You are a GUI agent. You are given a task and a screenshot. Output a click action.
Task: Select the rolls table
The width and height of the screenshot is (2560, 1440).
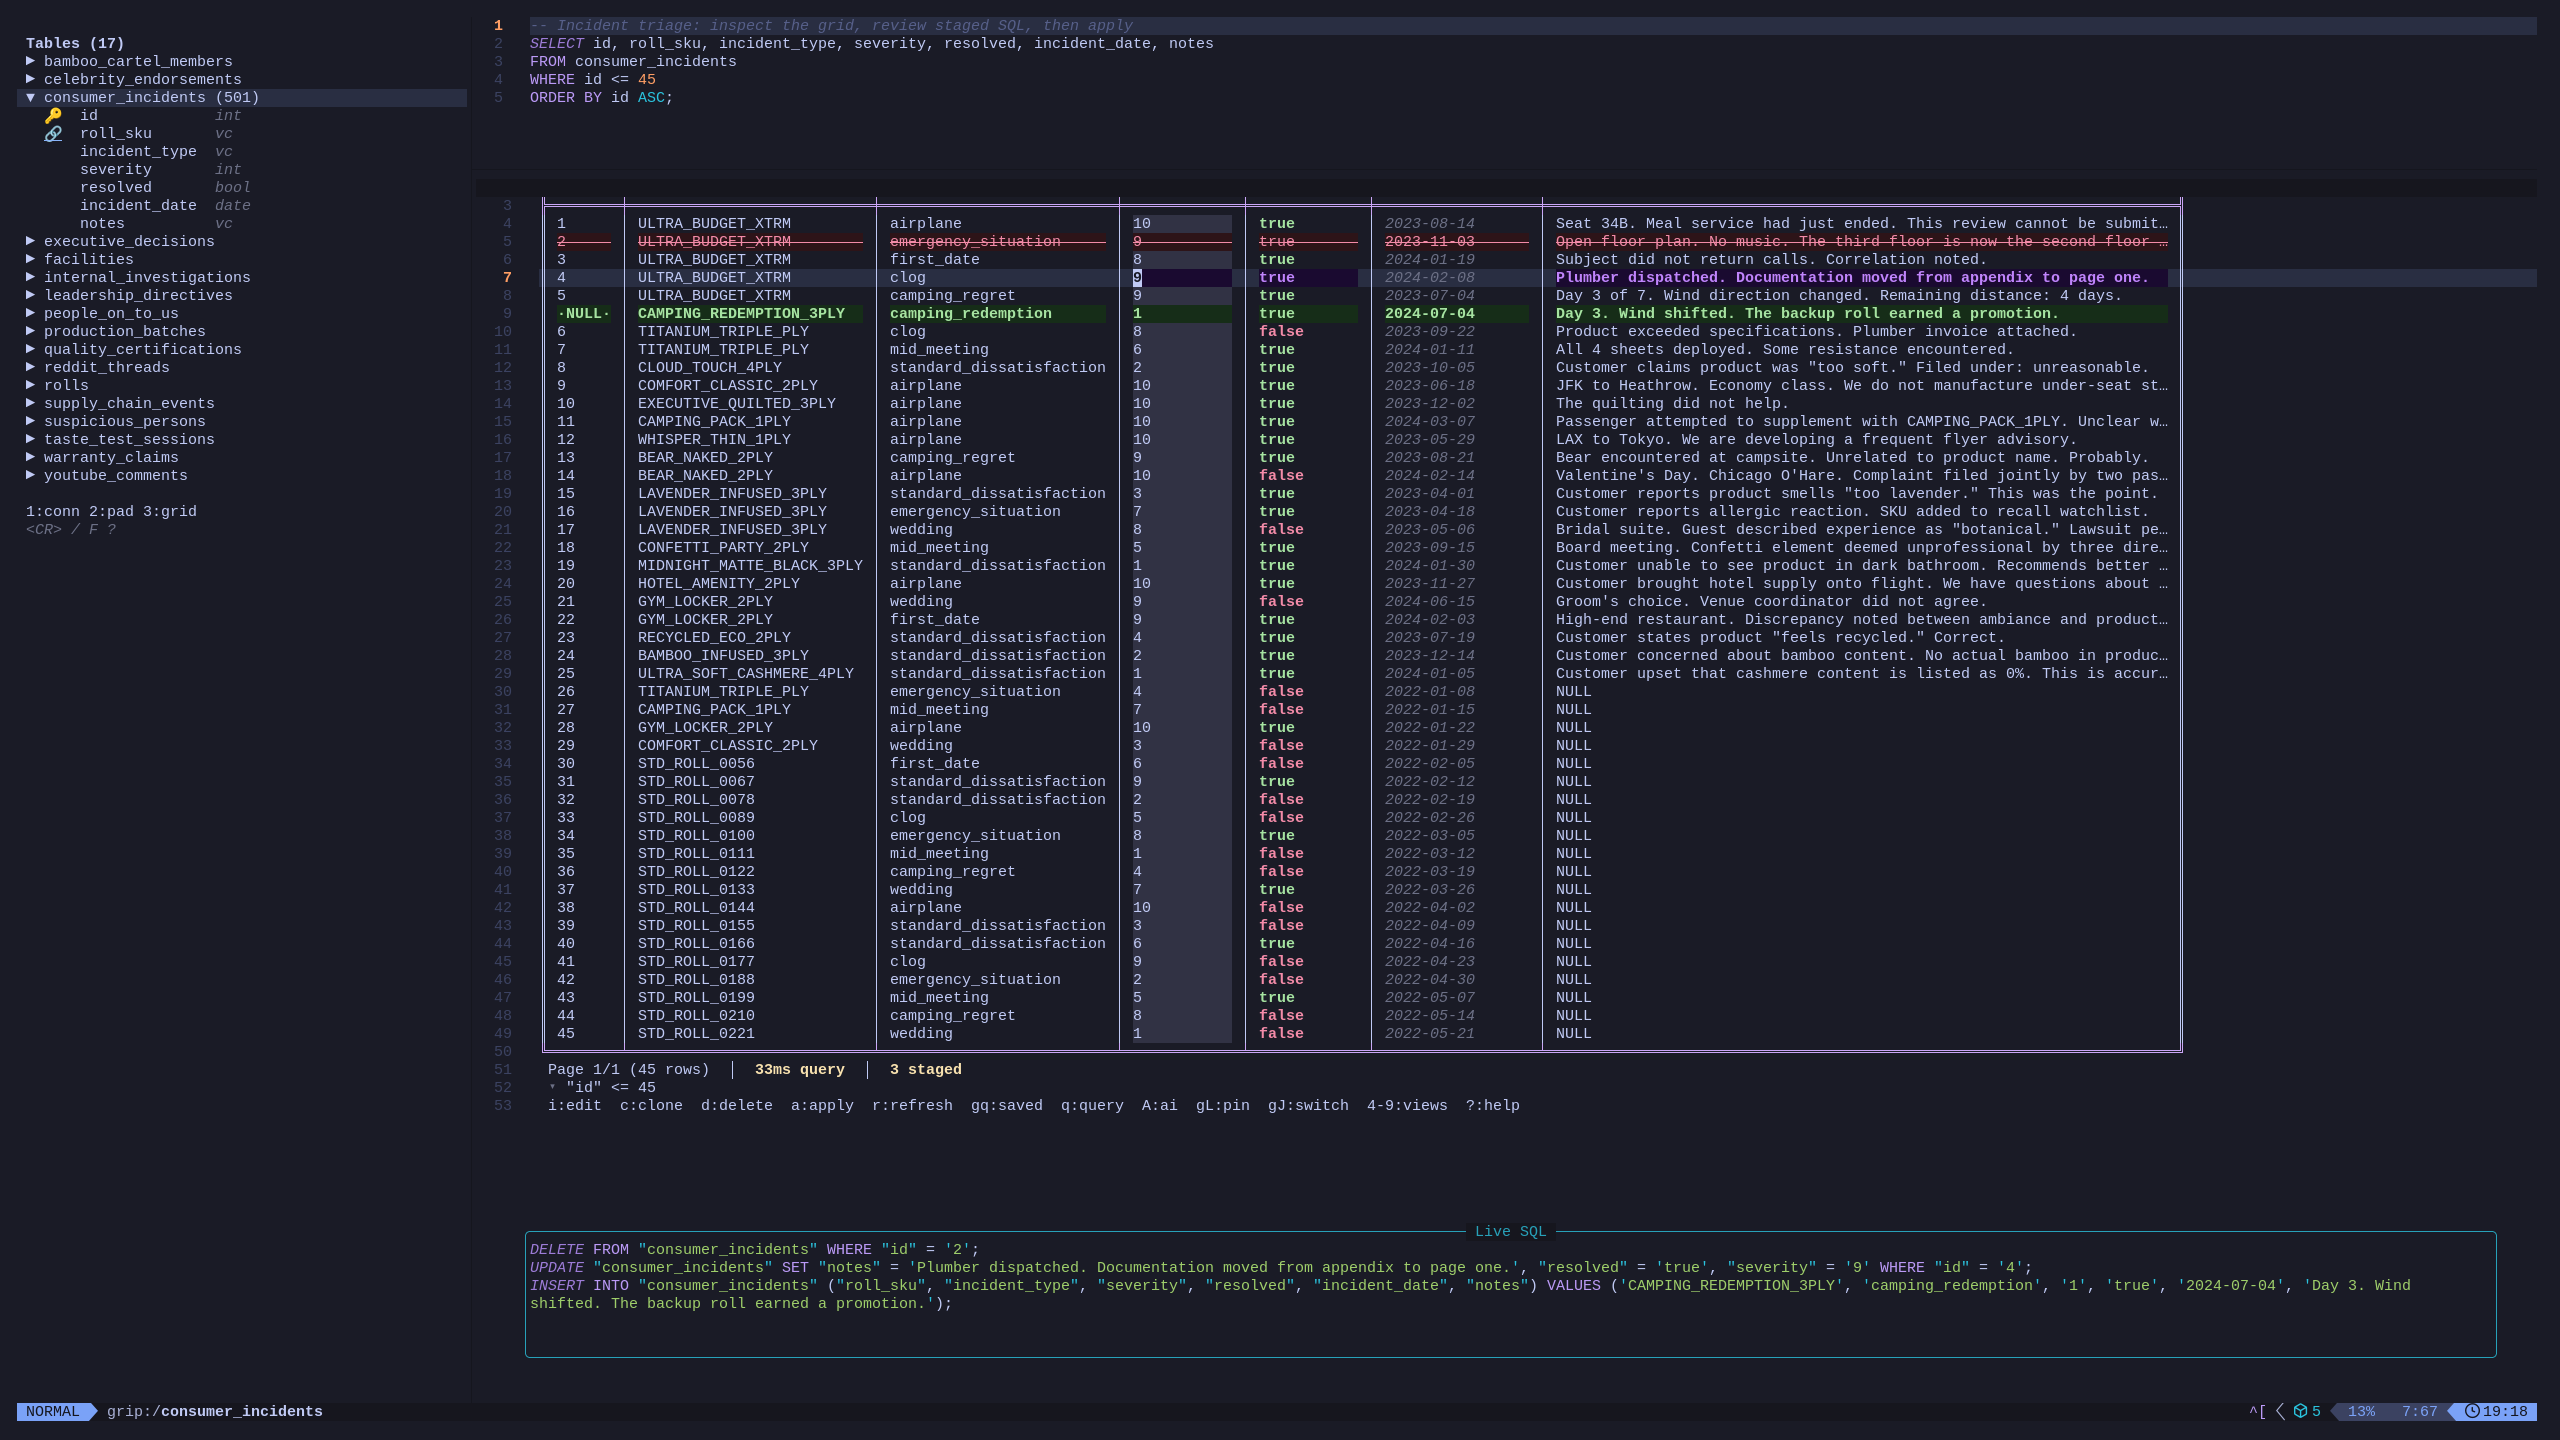click(x=66, y=386)
